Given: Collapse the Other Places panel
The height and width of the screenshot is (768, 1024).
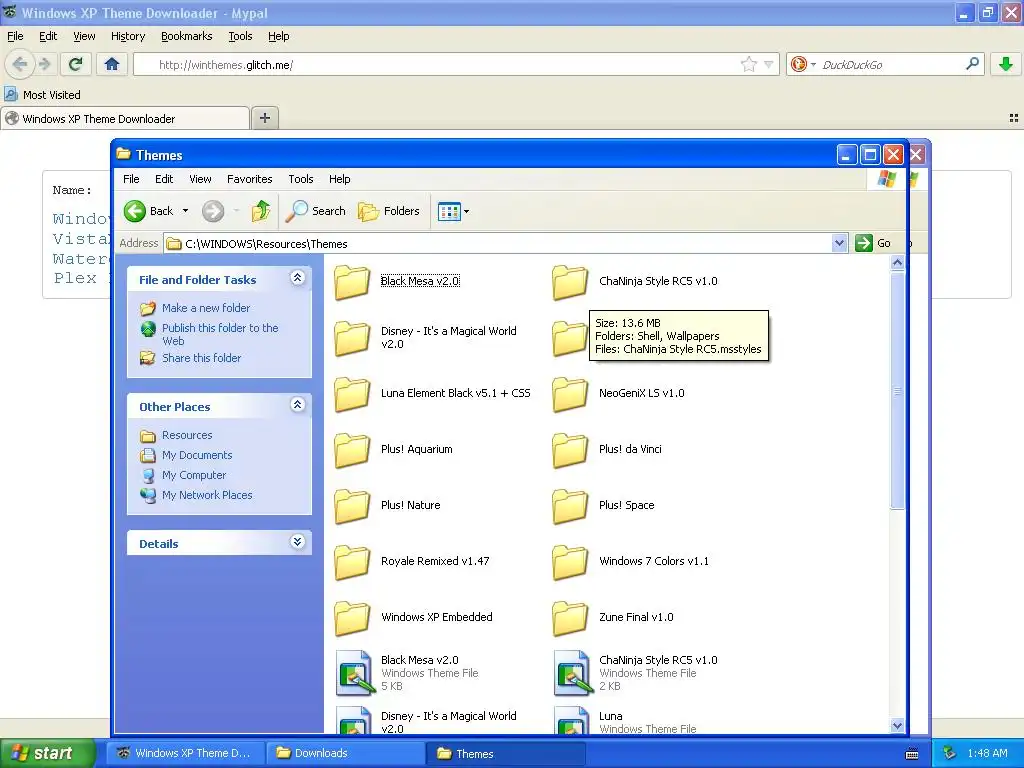Looking at the screenshot, I should (297, 405).
